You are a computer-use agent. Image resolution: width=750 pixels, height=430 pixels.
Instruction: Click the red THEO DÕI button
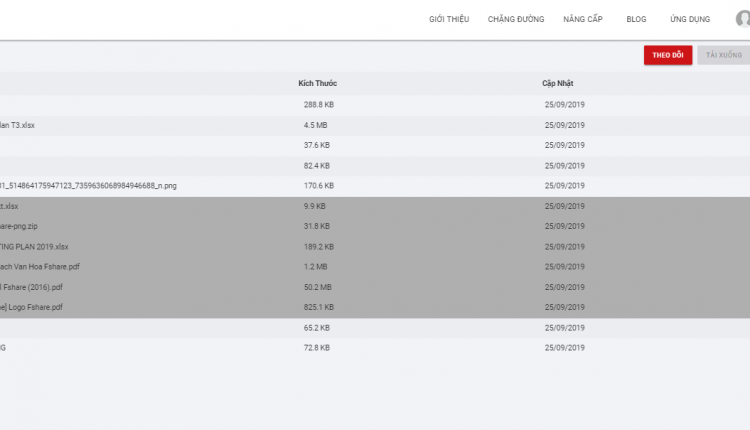click(x=668, y=55)
